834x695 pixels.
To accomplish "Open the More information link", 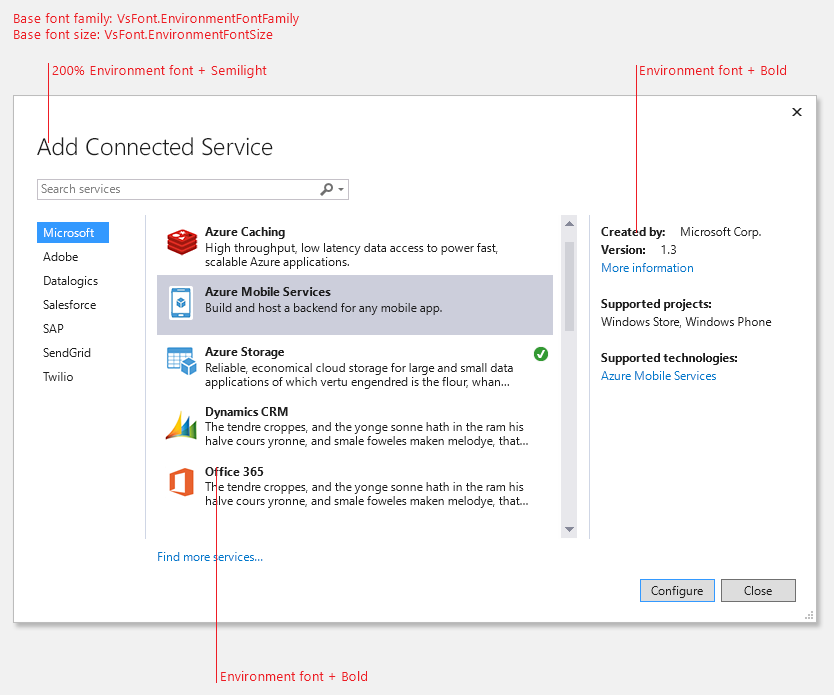I will coord(647,268).
